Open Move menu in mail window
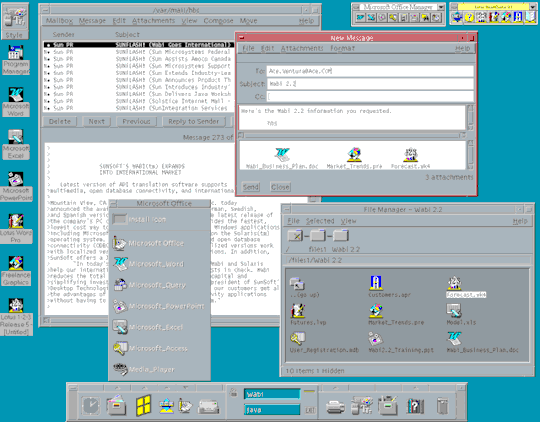This screenshot has width=540, height=422. point(248,21)
